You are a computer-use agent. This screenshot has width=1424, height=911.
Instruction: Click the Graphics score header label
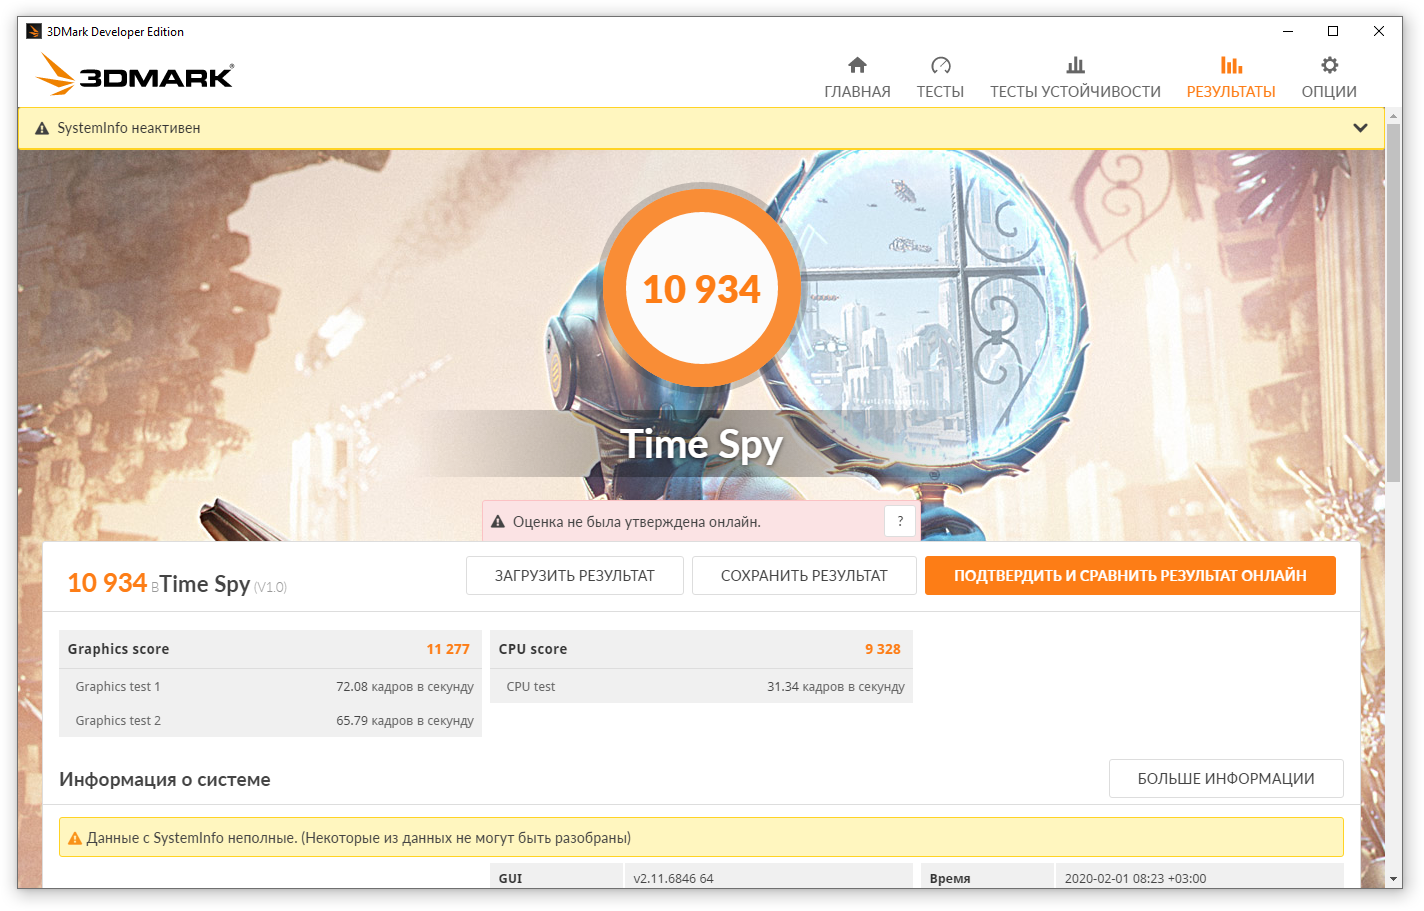(x=118, y=649)
